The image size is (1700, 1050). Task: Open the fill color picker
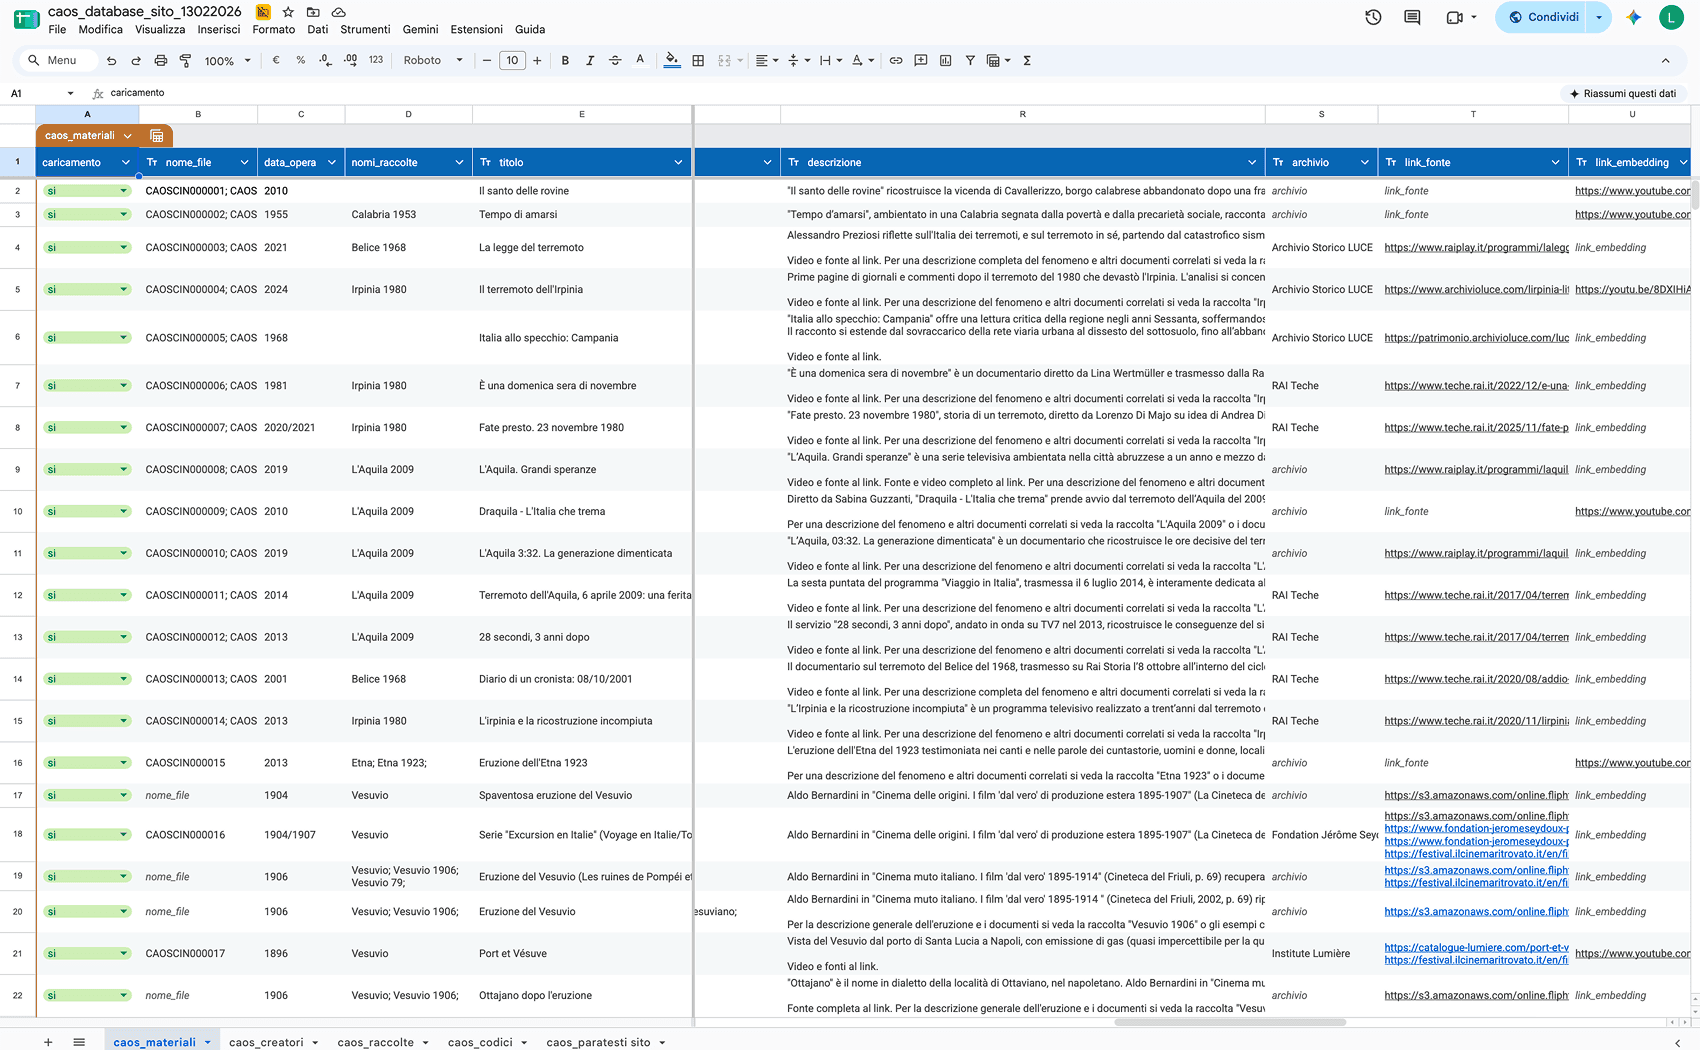(672, 61)
